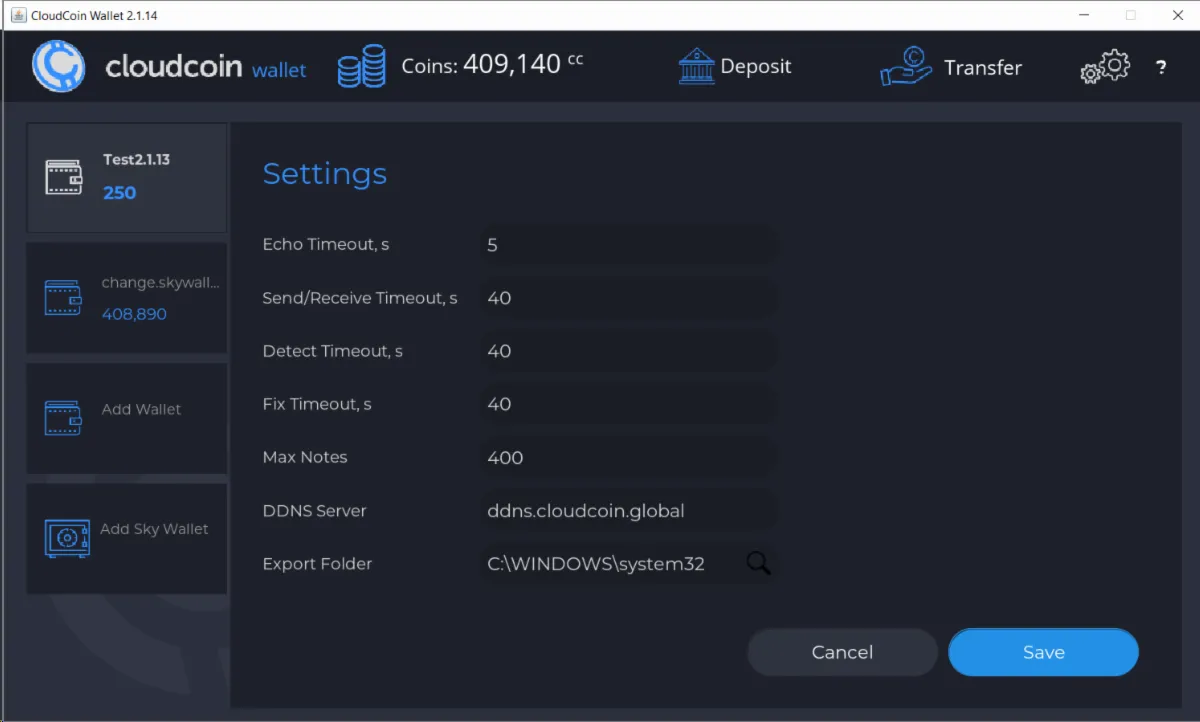The width and height of the screenshot is (1200, 722).
Task: Focus the Echo Timeout field
Action: point(628,244)
